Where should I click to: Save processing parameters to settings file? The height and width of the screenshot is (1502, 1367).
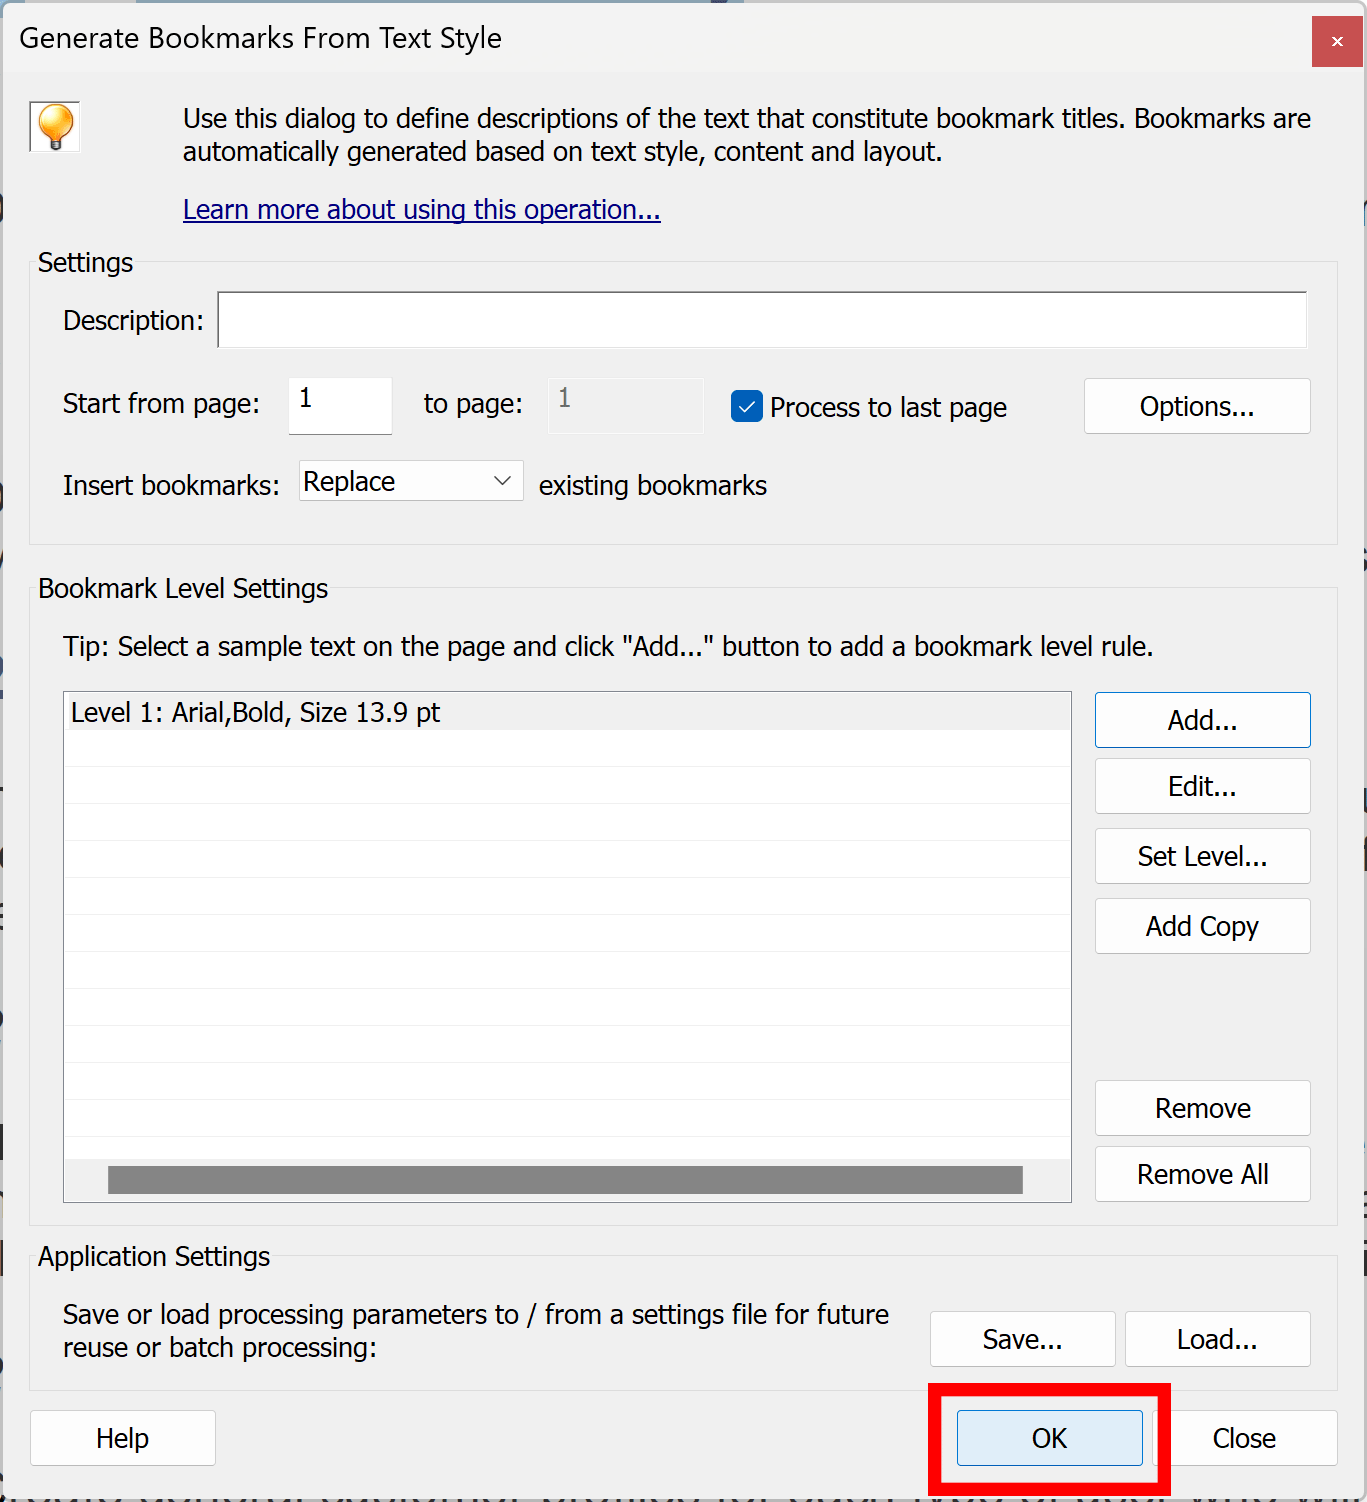(x=1022, y=1339)
